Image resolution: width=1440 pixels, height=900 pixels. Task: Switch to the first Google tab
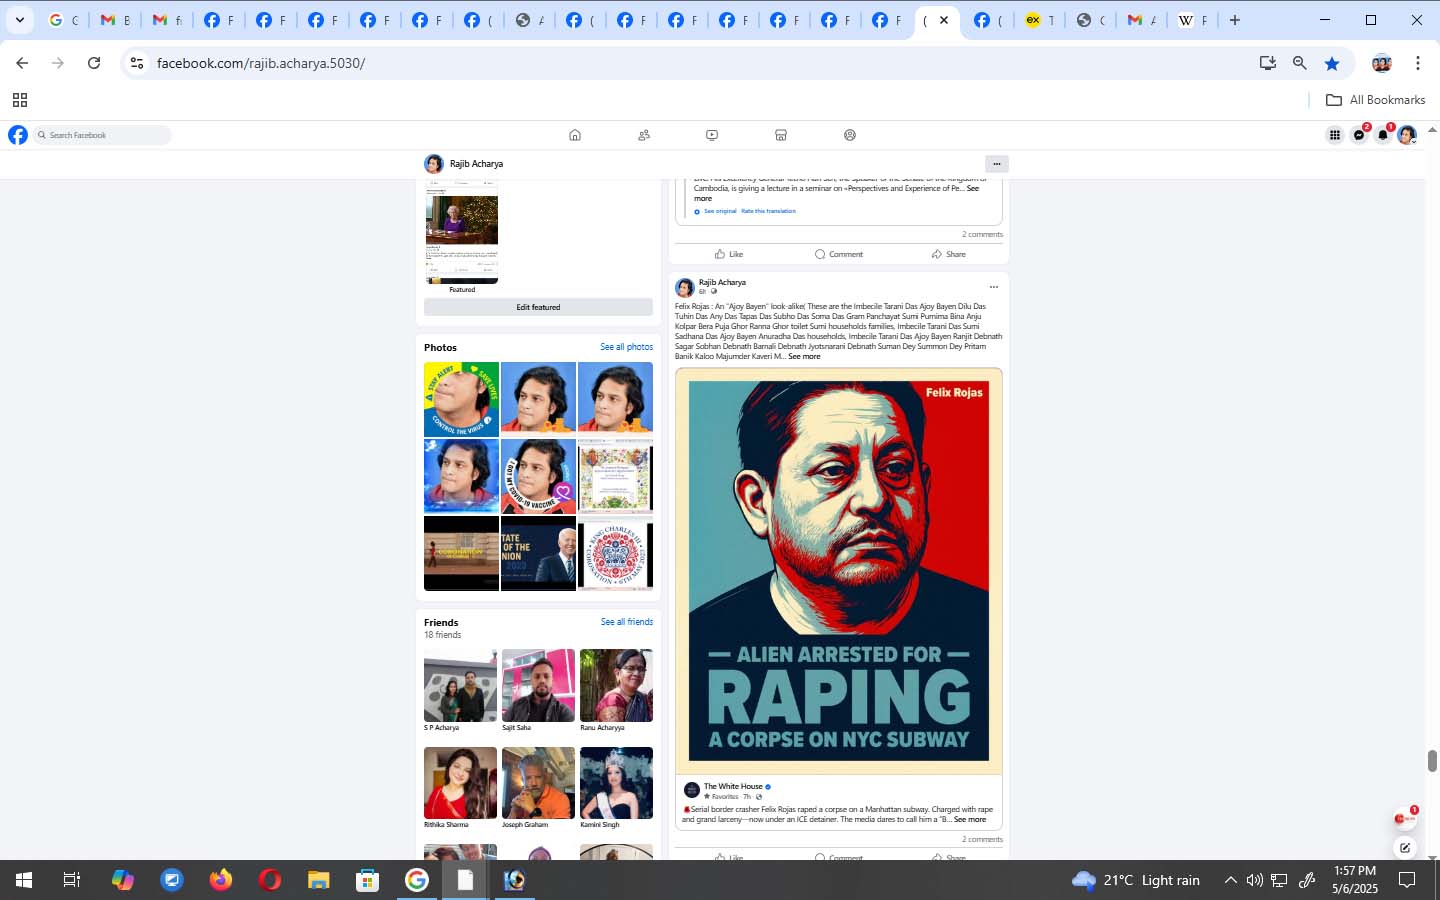pyautogui.click(x=62, y=20)
